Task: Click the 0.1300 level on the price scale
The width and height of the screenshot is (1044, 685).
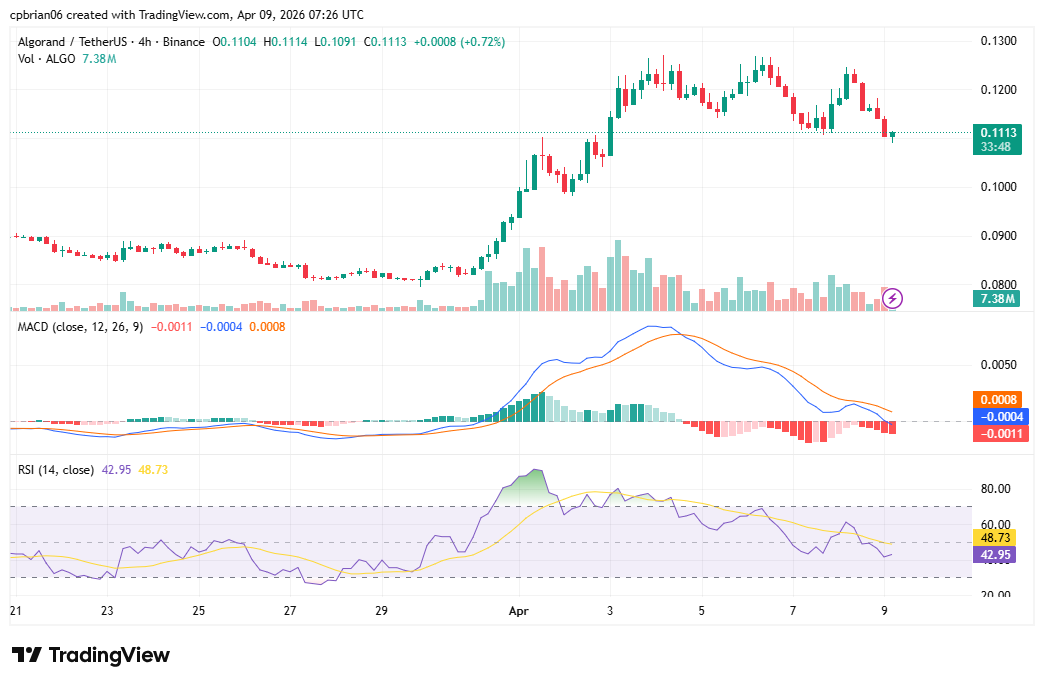Action: (x=997, y=37)
